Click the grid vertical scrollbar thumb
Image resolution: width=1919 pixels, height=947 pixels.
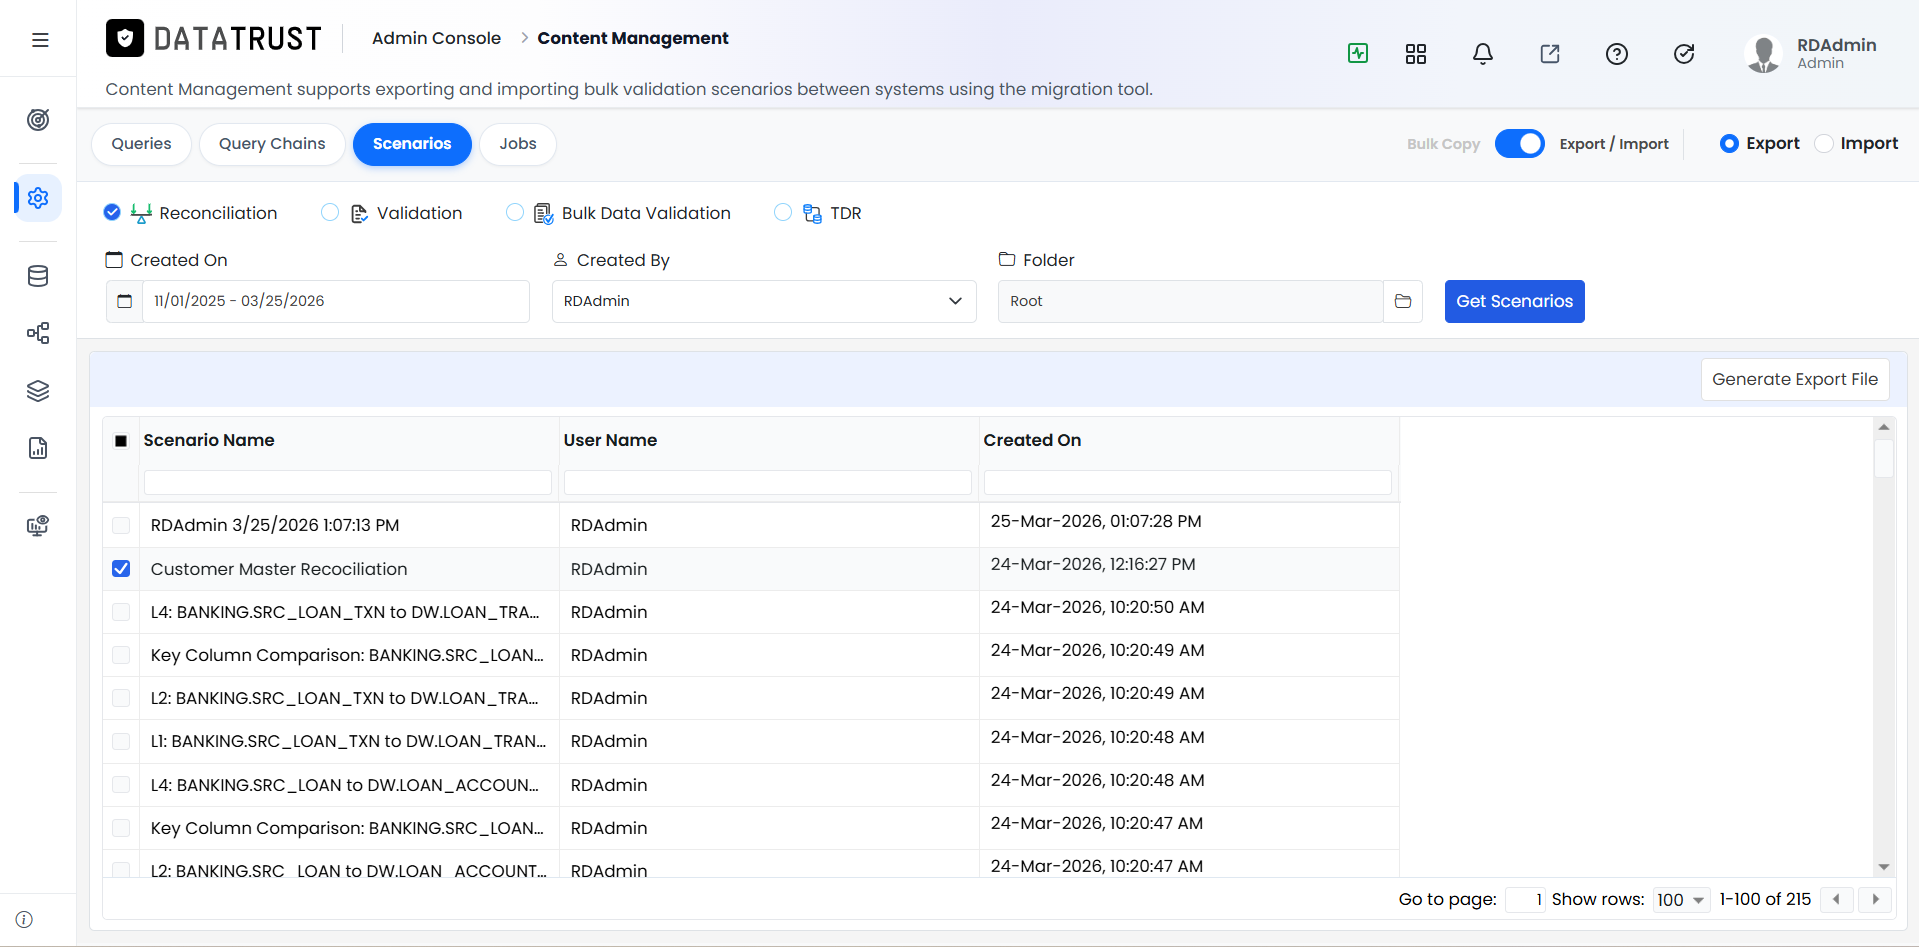tap(1884, 458)
